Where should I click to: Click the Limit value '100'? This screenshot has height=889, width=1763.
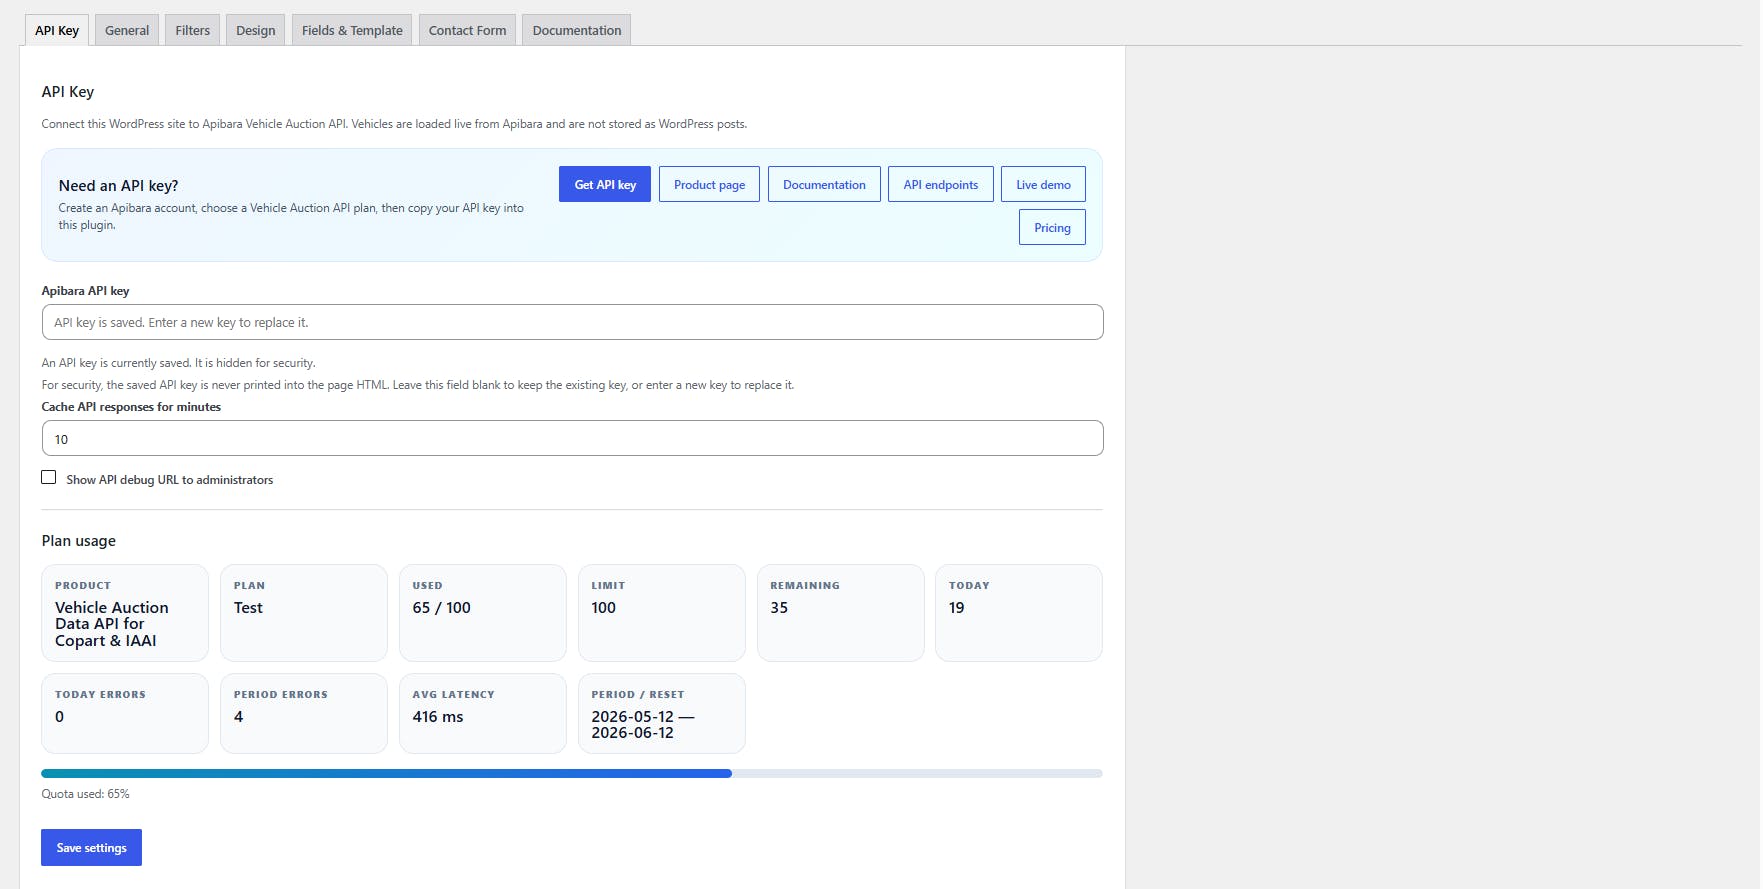pyautogui.click(x=604, y=608)
